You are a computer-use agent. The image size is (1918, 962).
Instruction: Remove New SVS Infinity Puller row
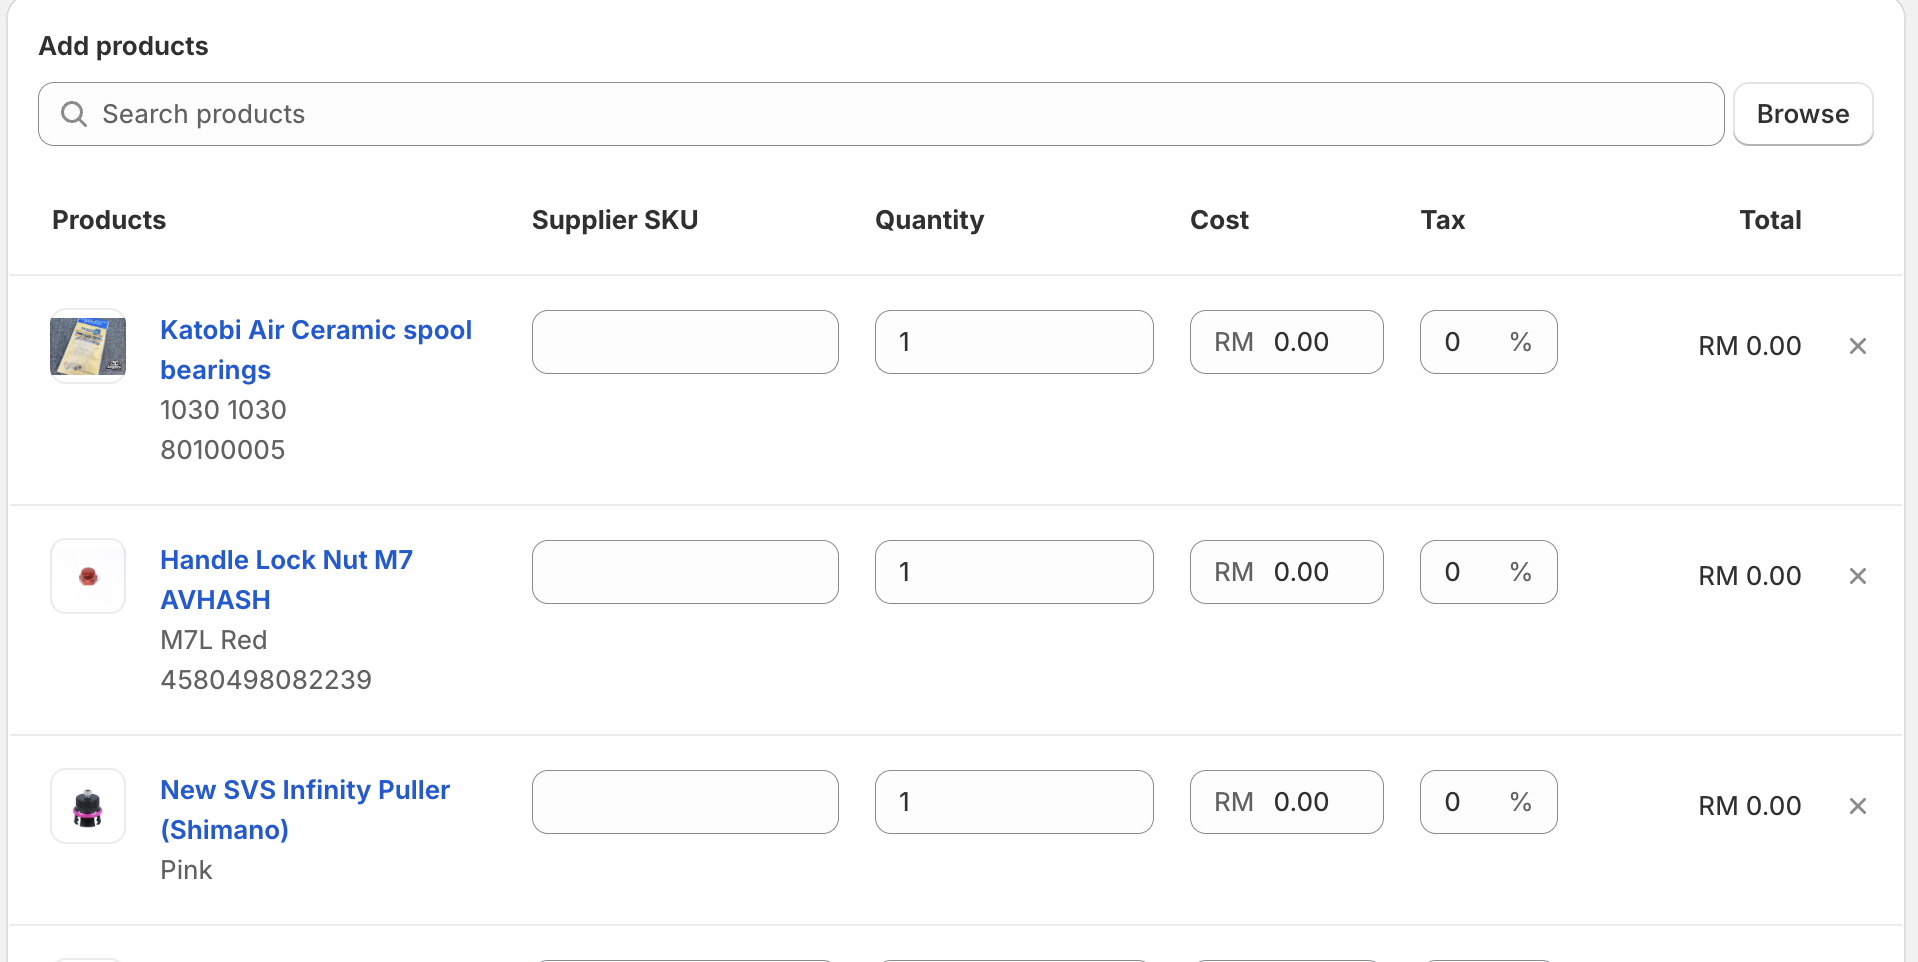(1857, 806)
